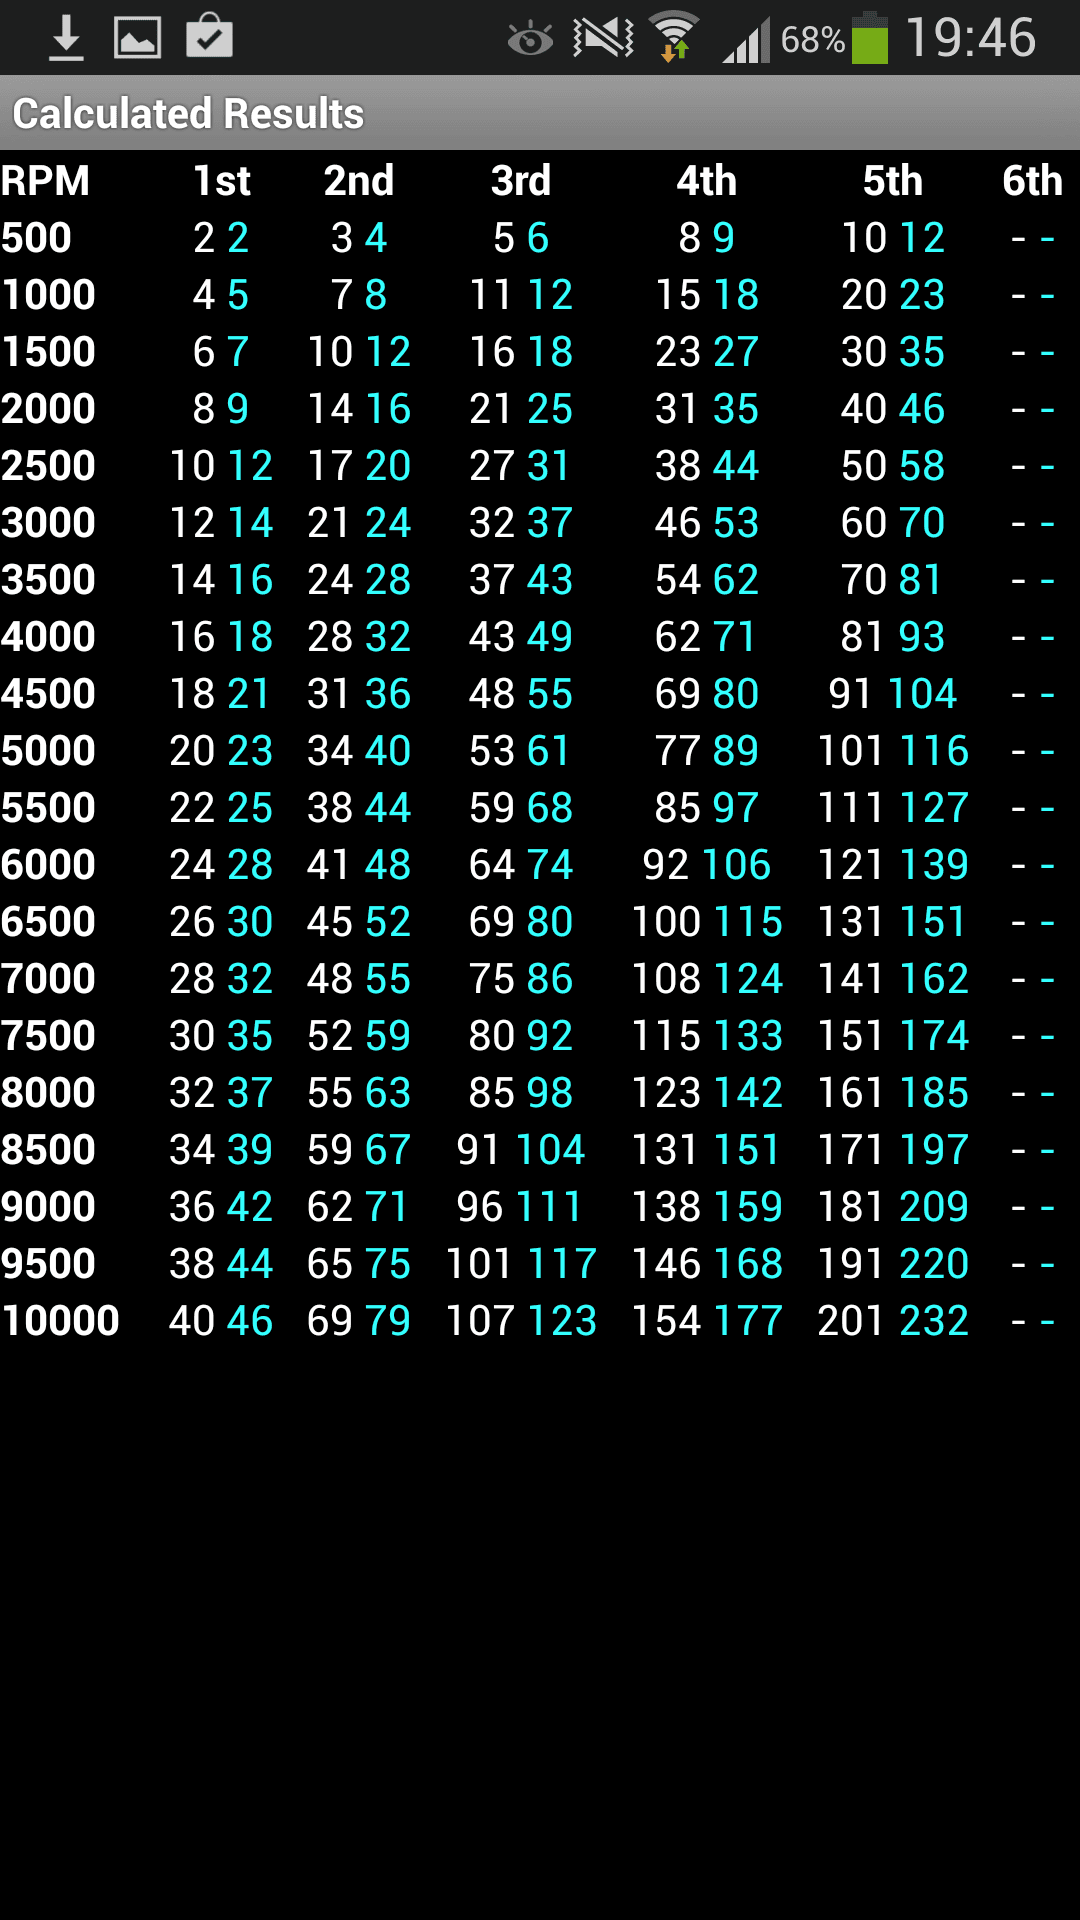Tap 3rd gear value 91 104 at 8500 RPM
Image resolution: width=1080 pixels, height=1920 pixels.
tap(521, 1150)
